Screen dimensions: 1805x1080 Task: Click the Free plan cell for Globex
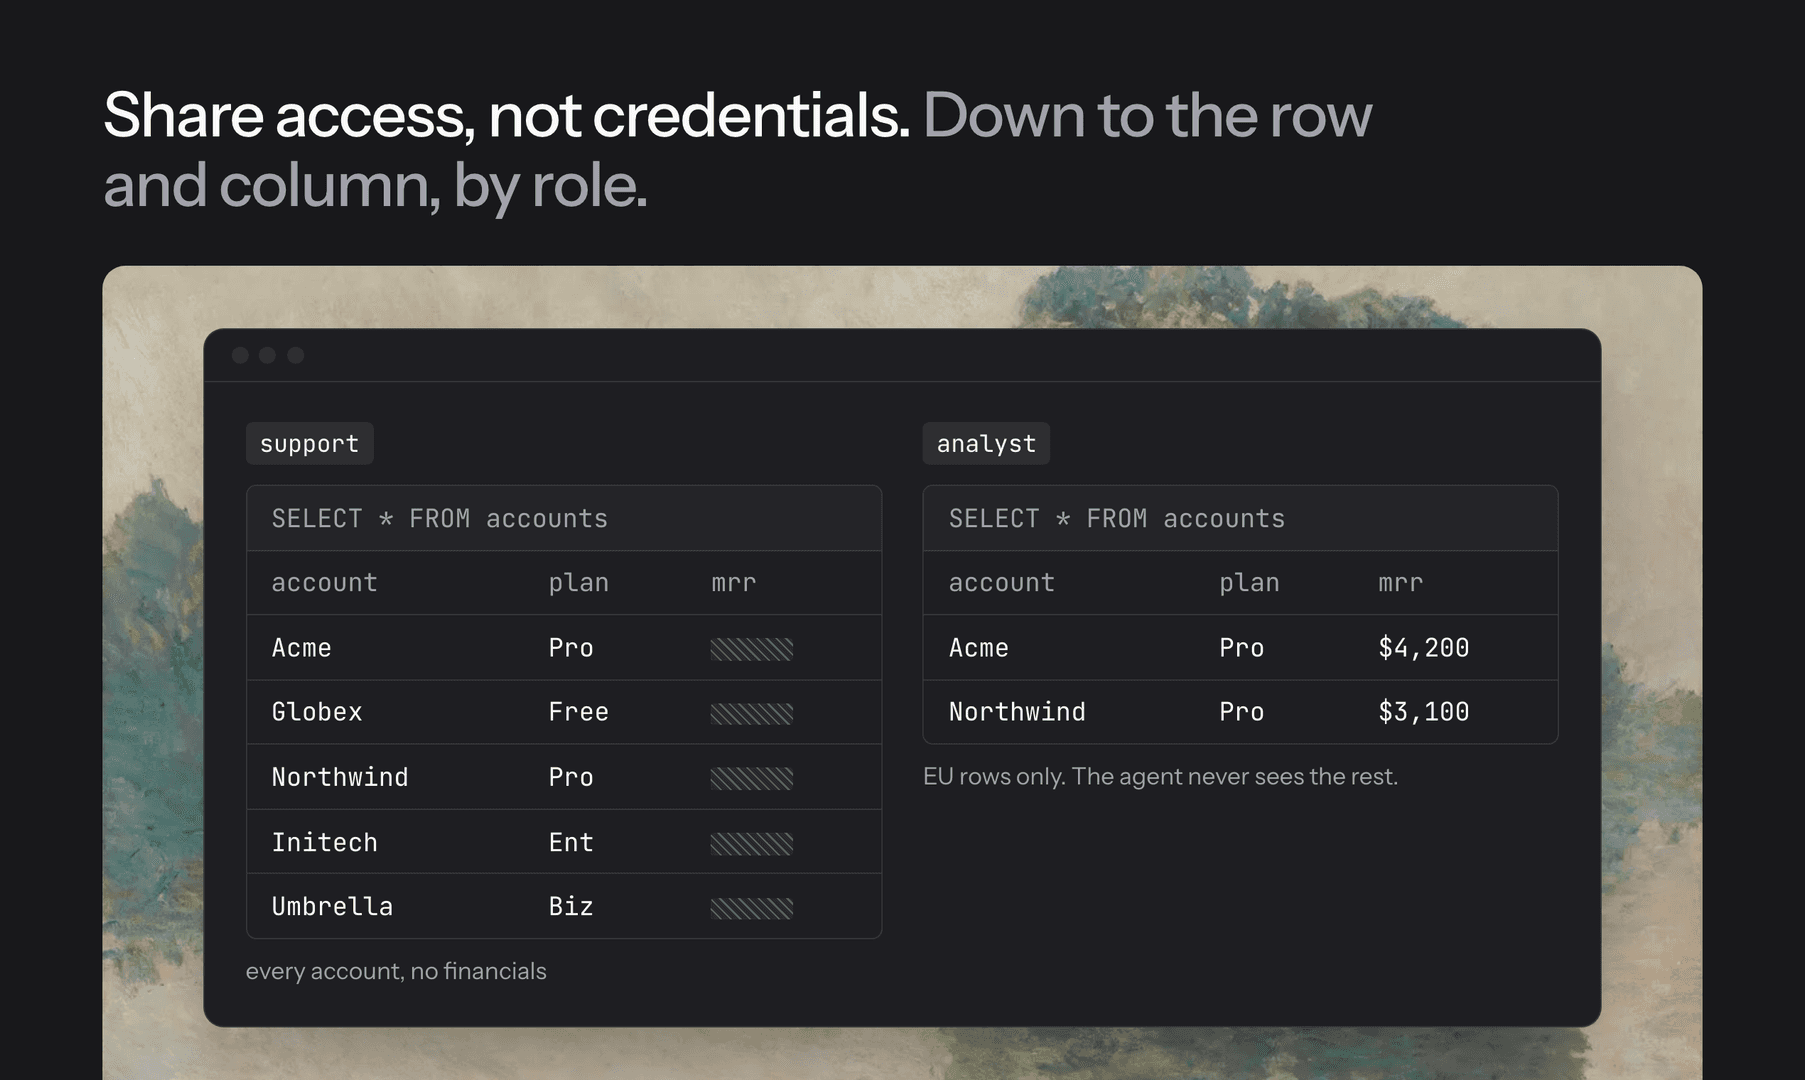578,712
